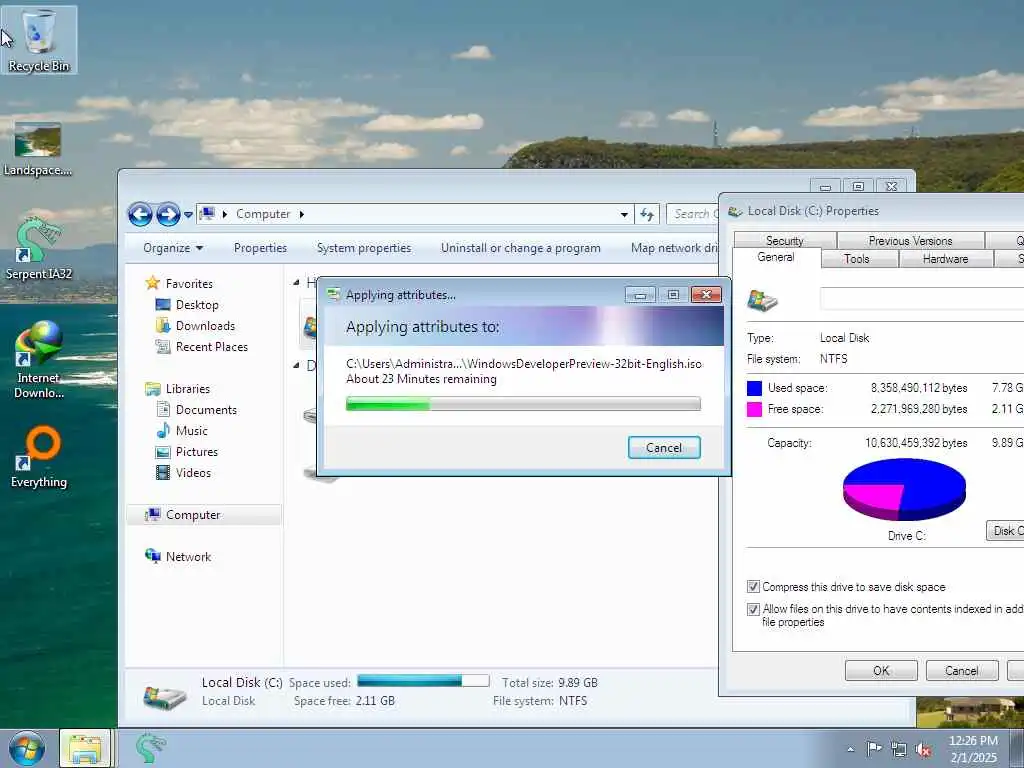Select Libraries in navigation pane

[187, 389]
